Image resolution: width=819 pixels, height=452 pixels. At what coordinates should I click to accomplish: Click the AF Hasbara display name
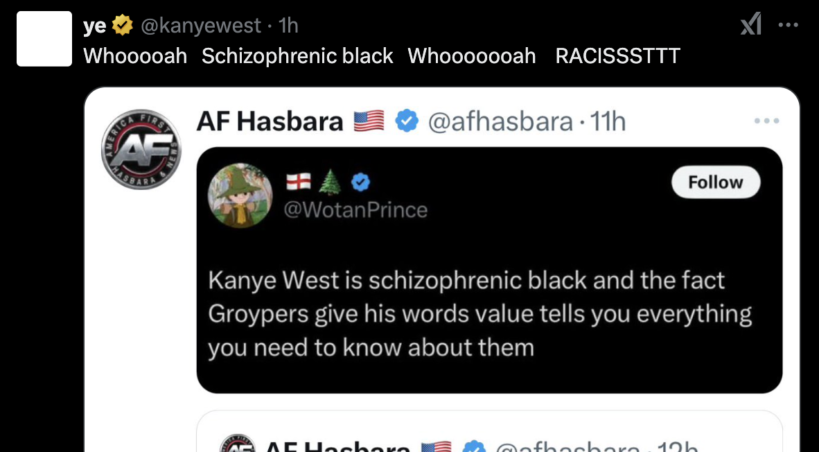pyautogui.click(x=269, y=122)
